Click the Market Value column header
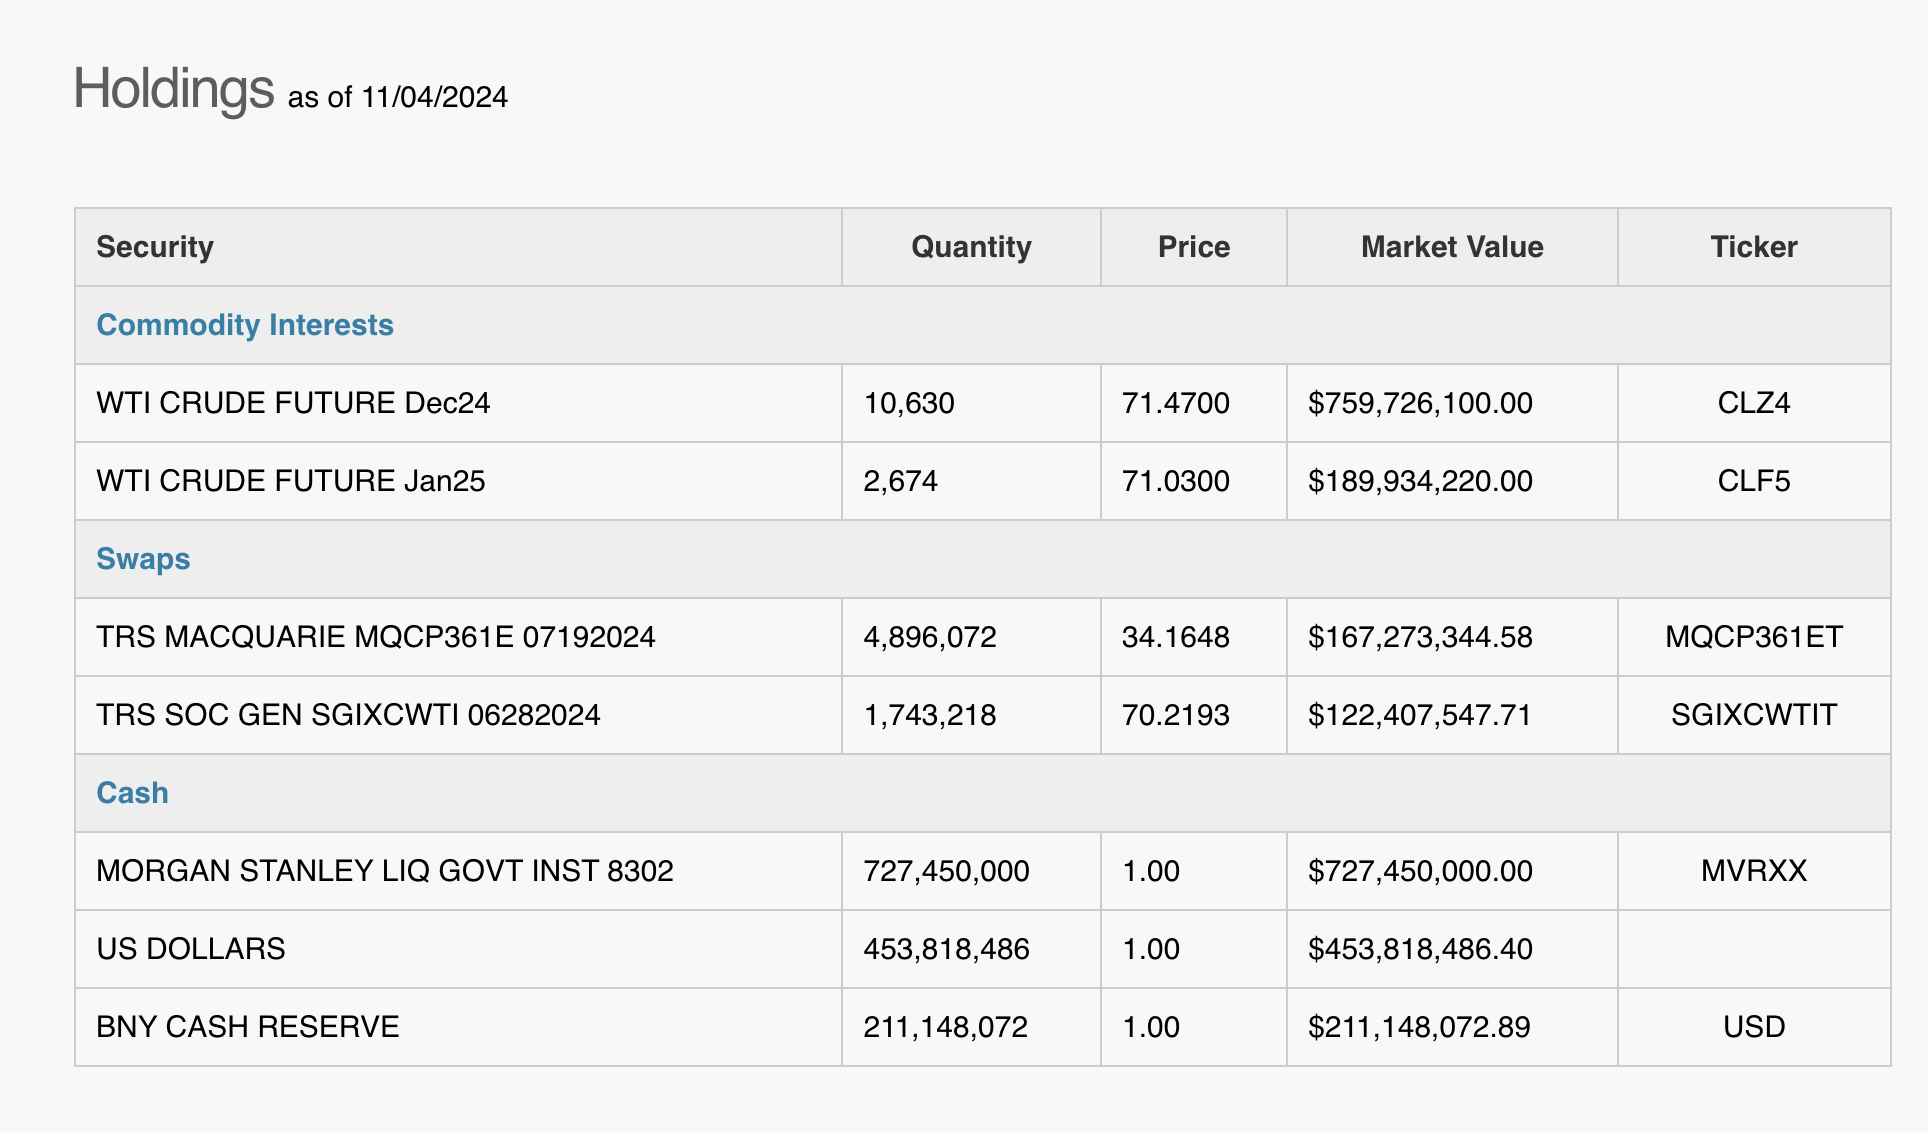 [1451, 247]
